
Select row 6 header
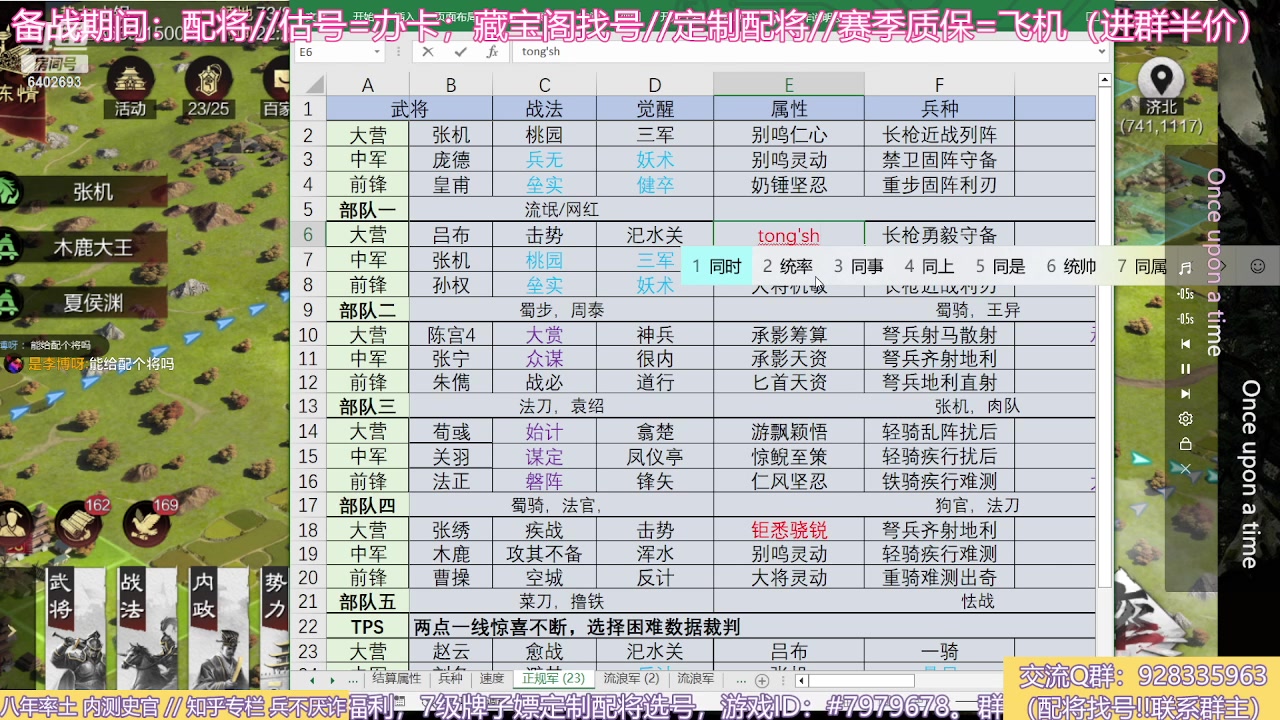tap(308, 235)
